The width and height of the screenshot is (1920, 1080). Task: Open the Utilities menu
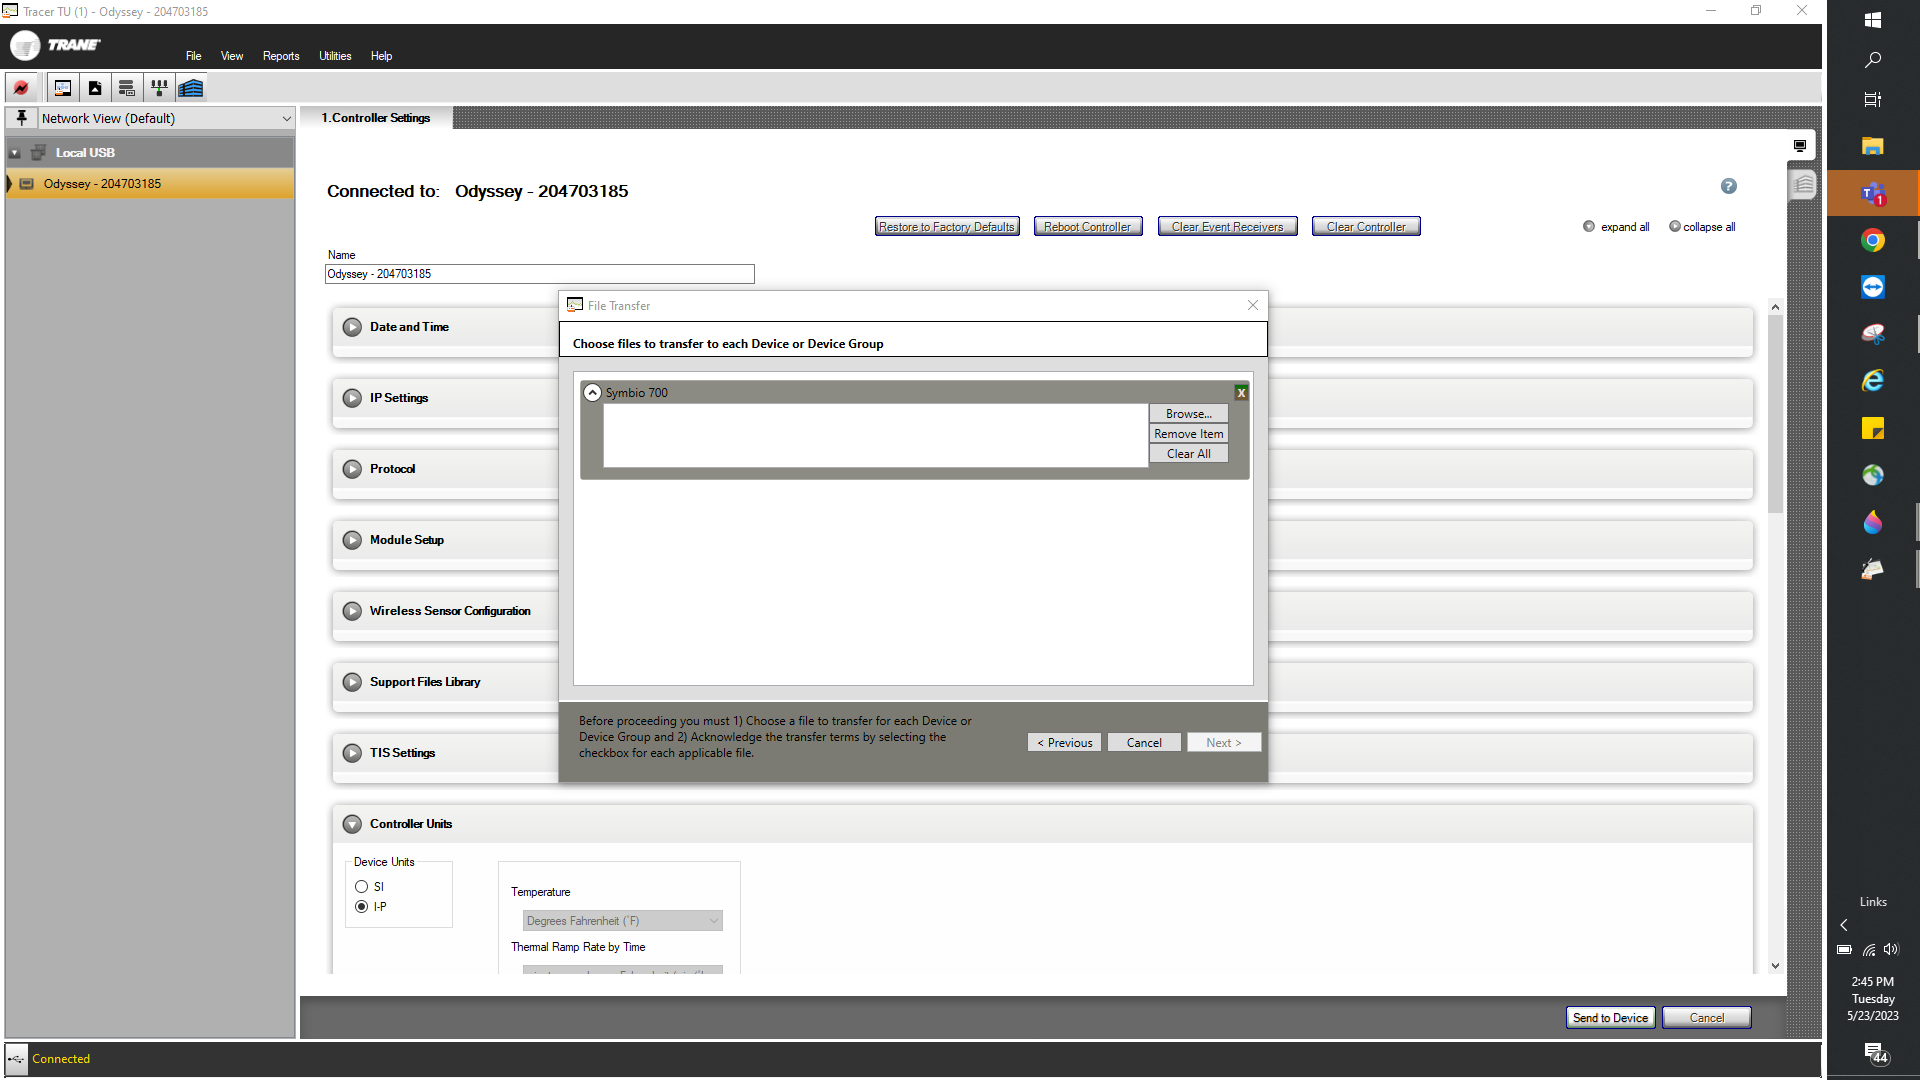(x=335, y=56)
